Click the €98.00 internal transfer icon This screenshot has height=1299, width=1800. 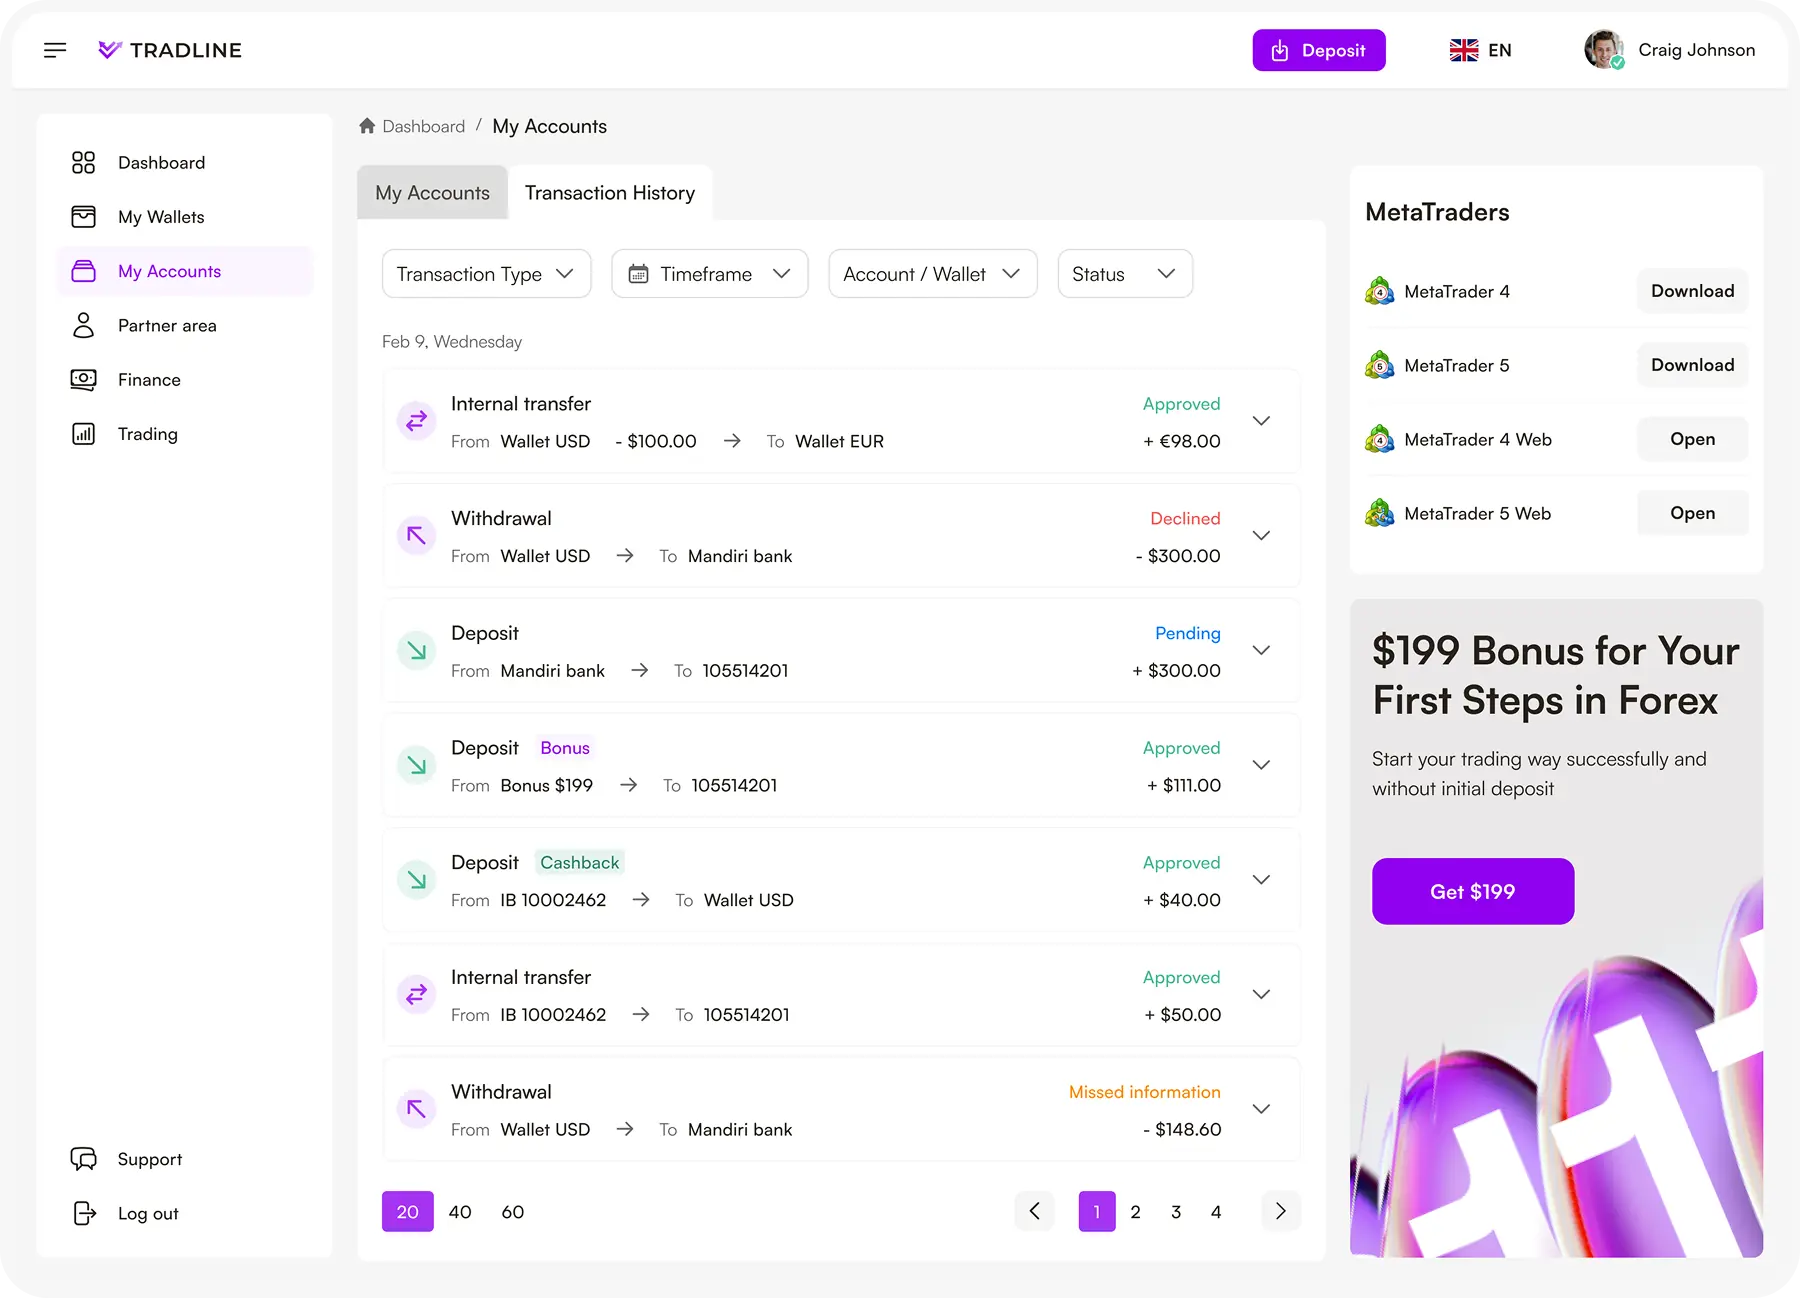[417, 421]
